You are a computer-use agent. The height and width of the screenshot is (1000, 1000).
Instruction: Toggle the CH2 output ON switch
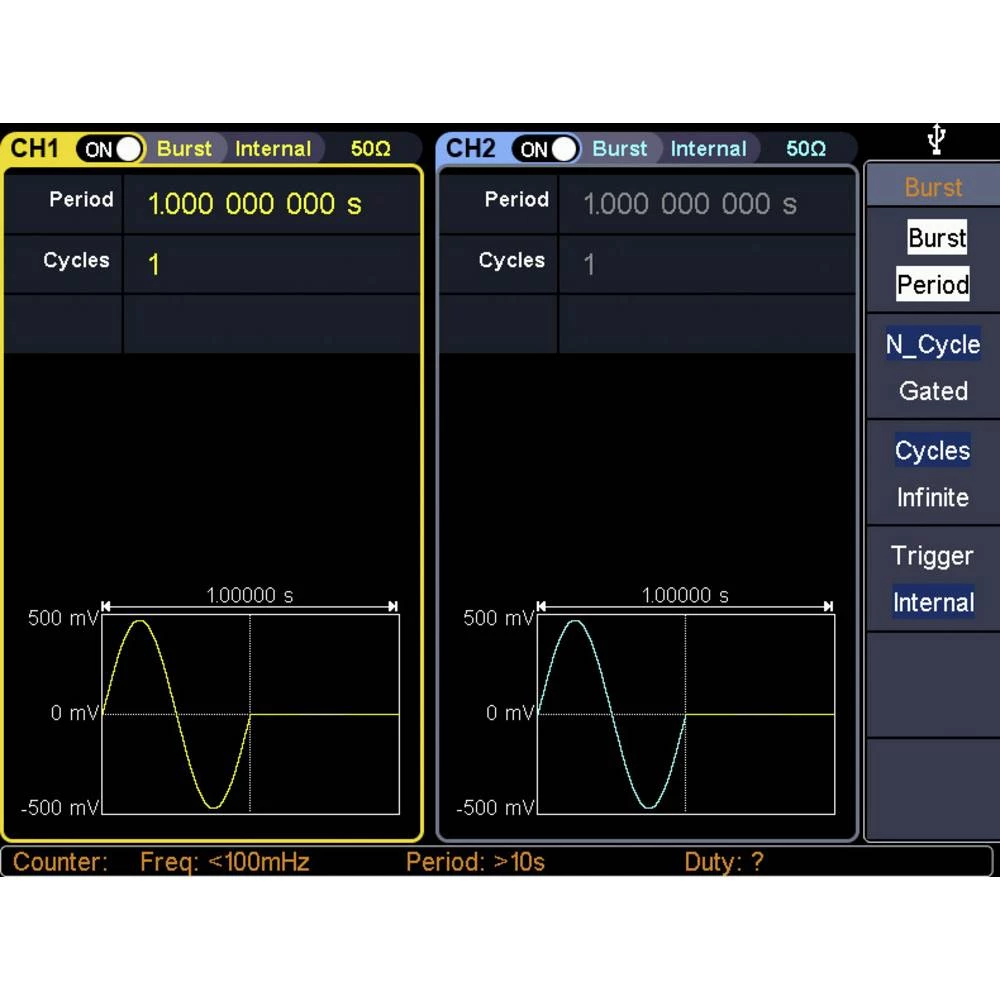click(545, 149)
